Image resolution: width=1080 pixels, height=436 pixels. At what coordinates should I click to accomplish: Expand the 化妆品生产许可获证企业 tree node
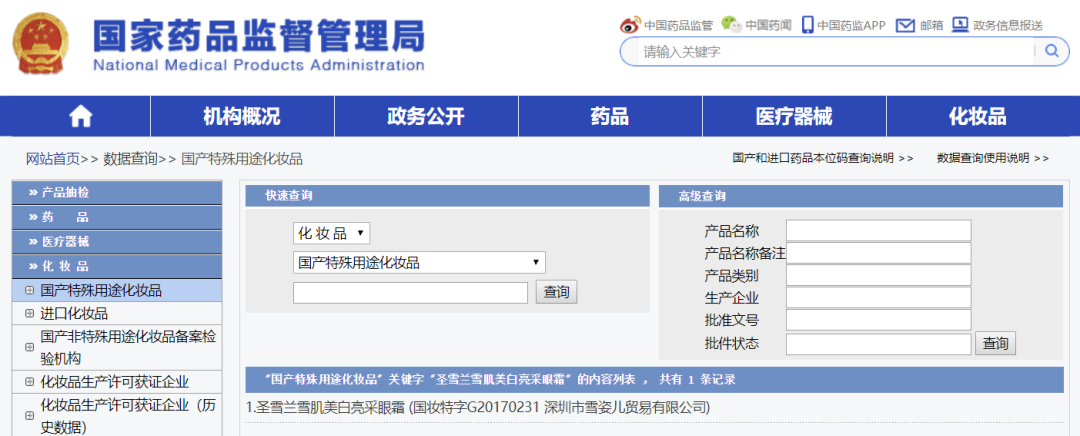[x=29, y=382]
